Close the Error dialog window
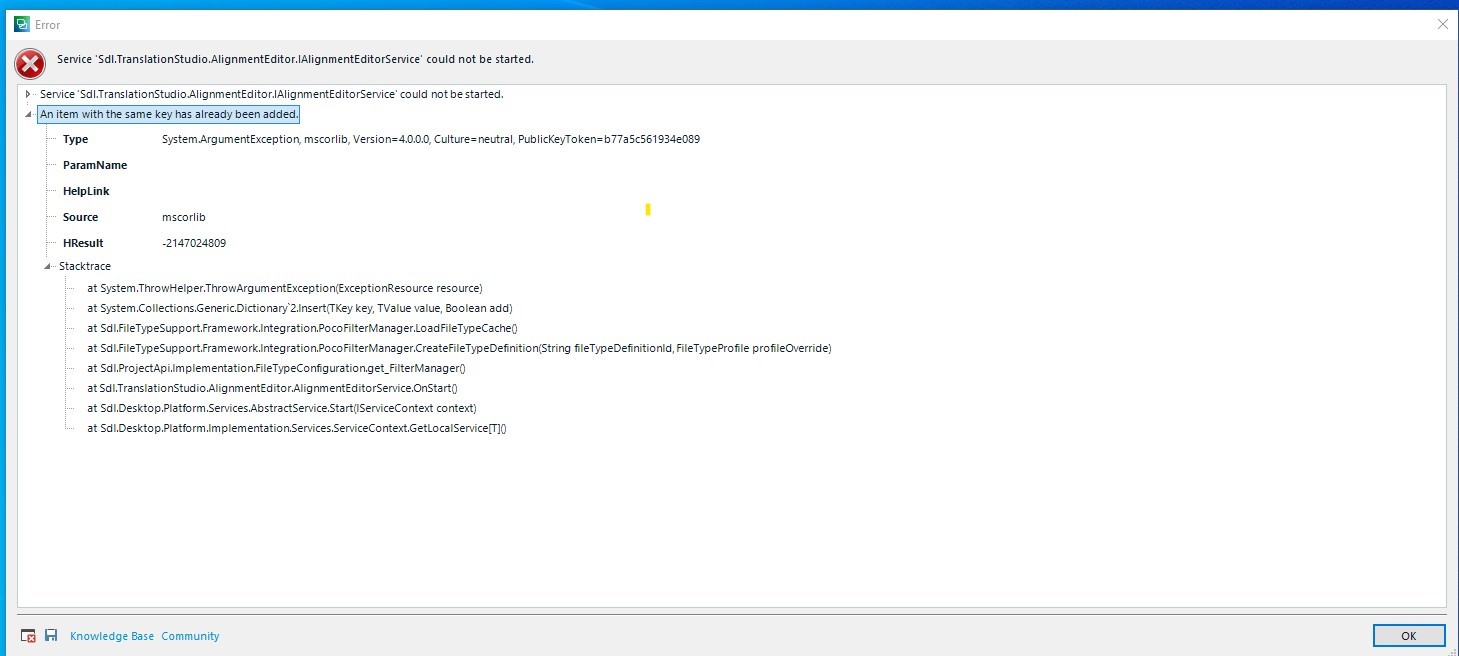 pos(1441,24)
